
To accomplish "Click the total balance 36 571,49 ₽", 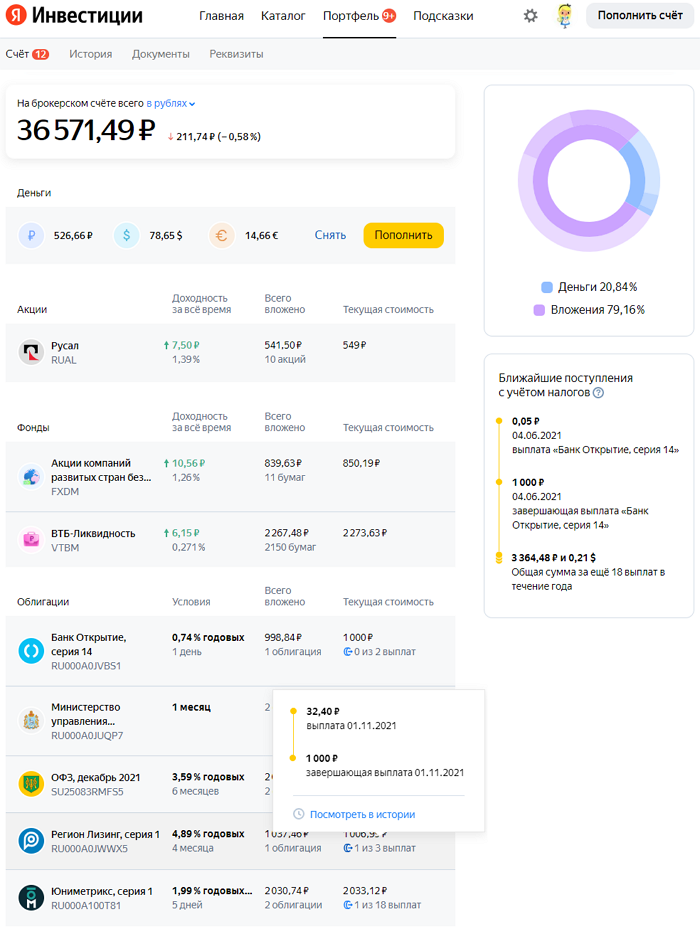I will (x=86, y=130).
